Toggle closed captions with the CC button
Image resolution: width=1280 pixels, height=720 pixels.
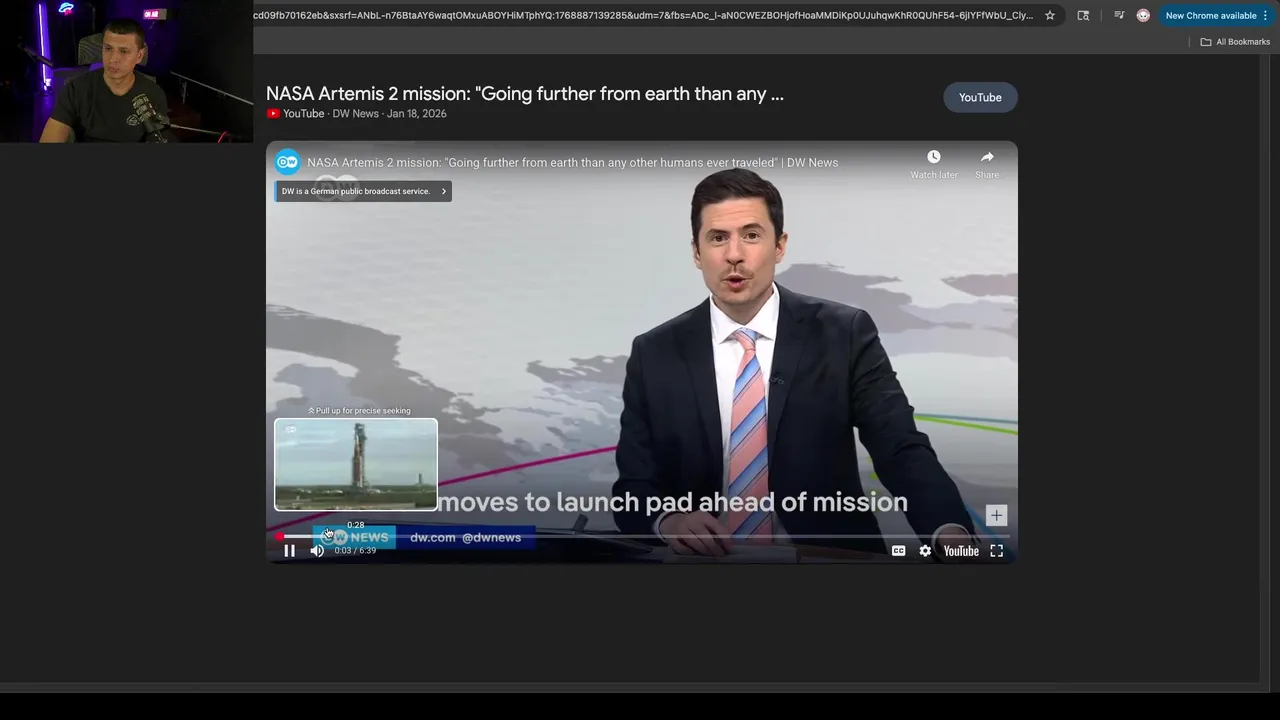(898, 551)
